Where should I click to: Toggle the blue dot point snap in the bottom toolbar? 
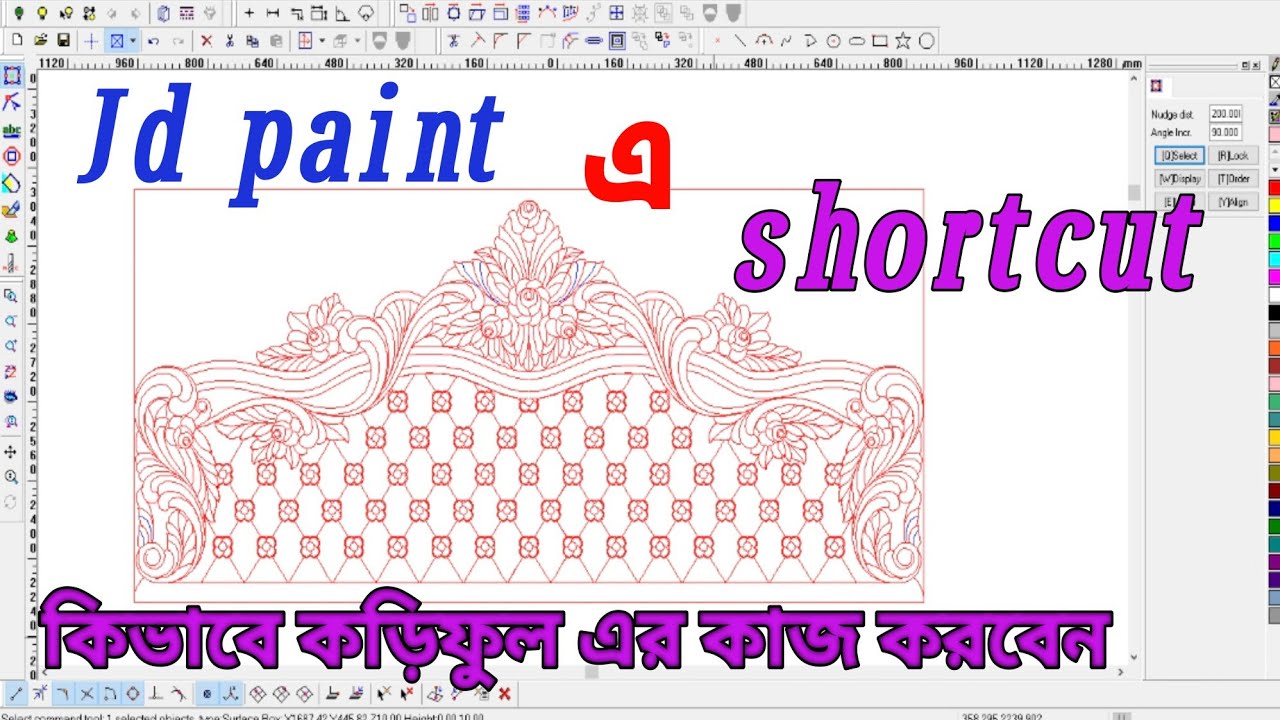[207, 693]
